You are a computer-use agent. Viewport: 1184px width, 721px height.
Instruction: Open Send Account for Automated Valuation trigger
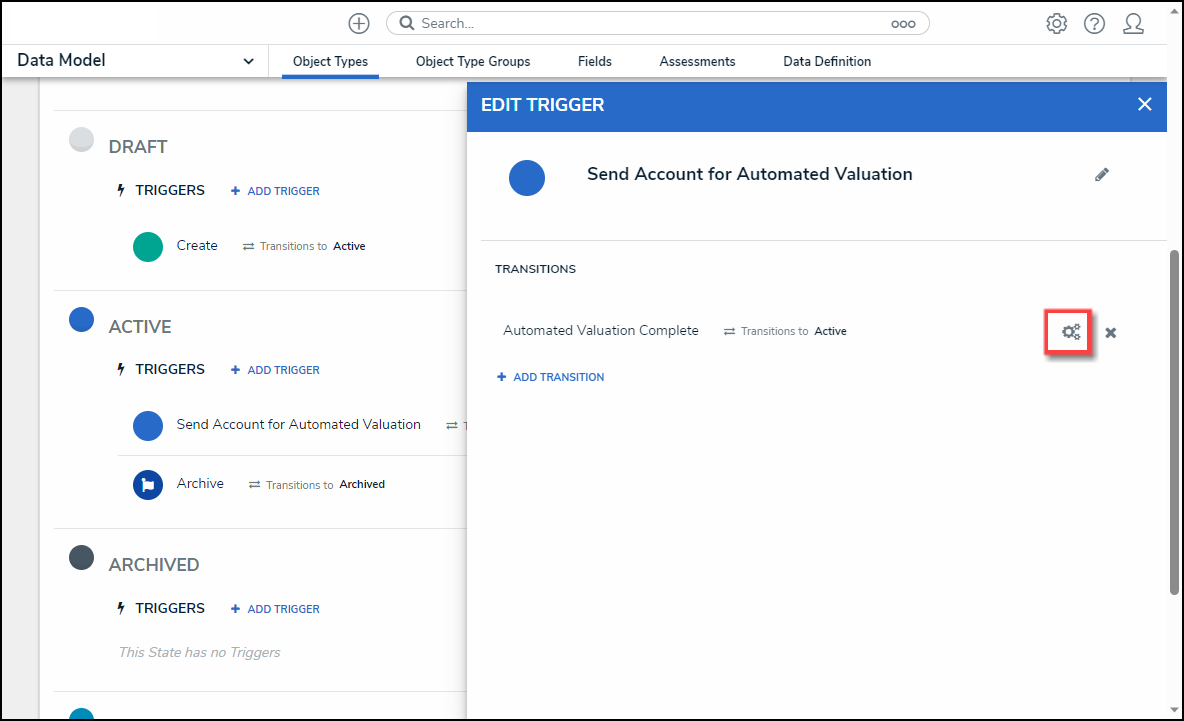298,425
